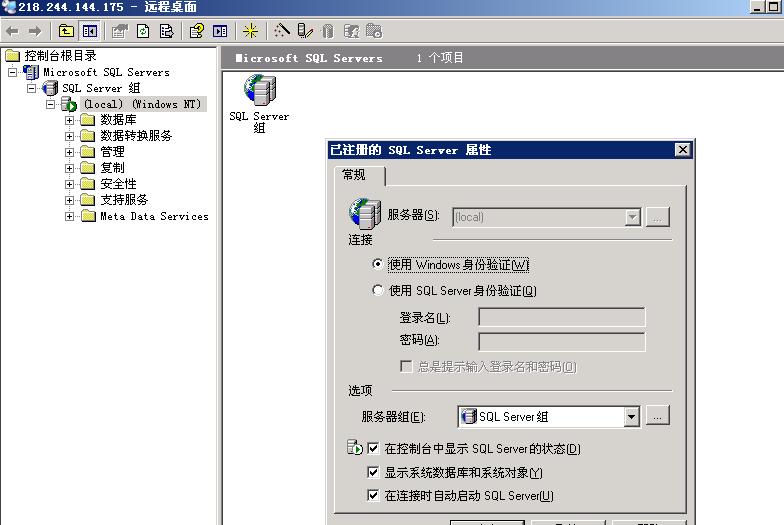The height and width of the screenshot is (525, 784).
Task: Click the yellow star New icon
Action: click(250, 31)
